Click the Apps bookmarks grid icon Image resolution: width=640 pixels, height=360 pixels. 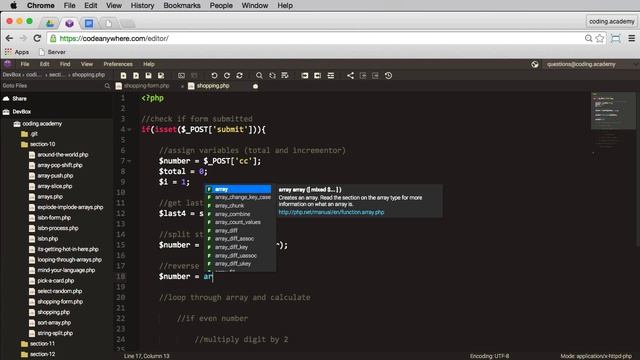coord(8,52)
